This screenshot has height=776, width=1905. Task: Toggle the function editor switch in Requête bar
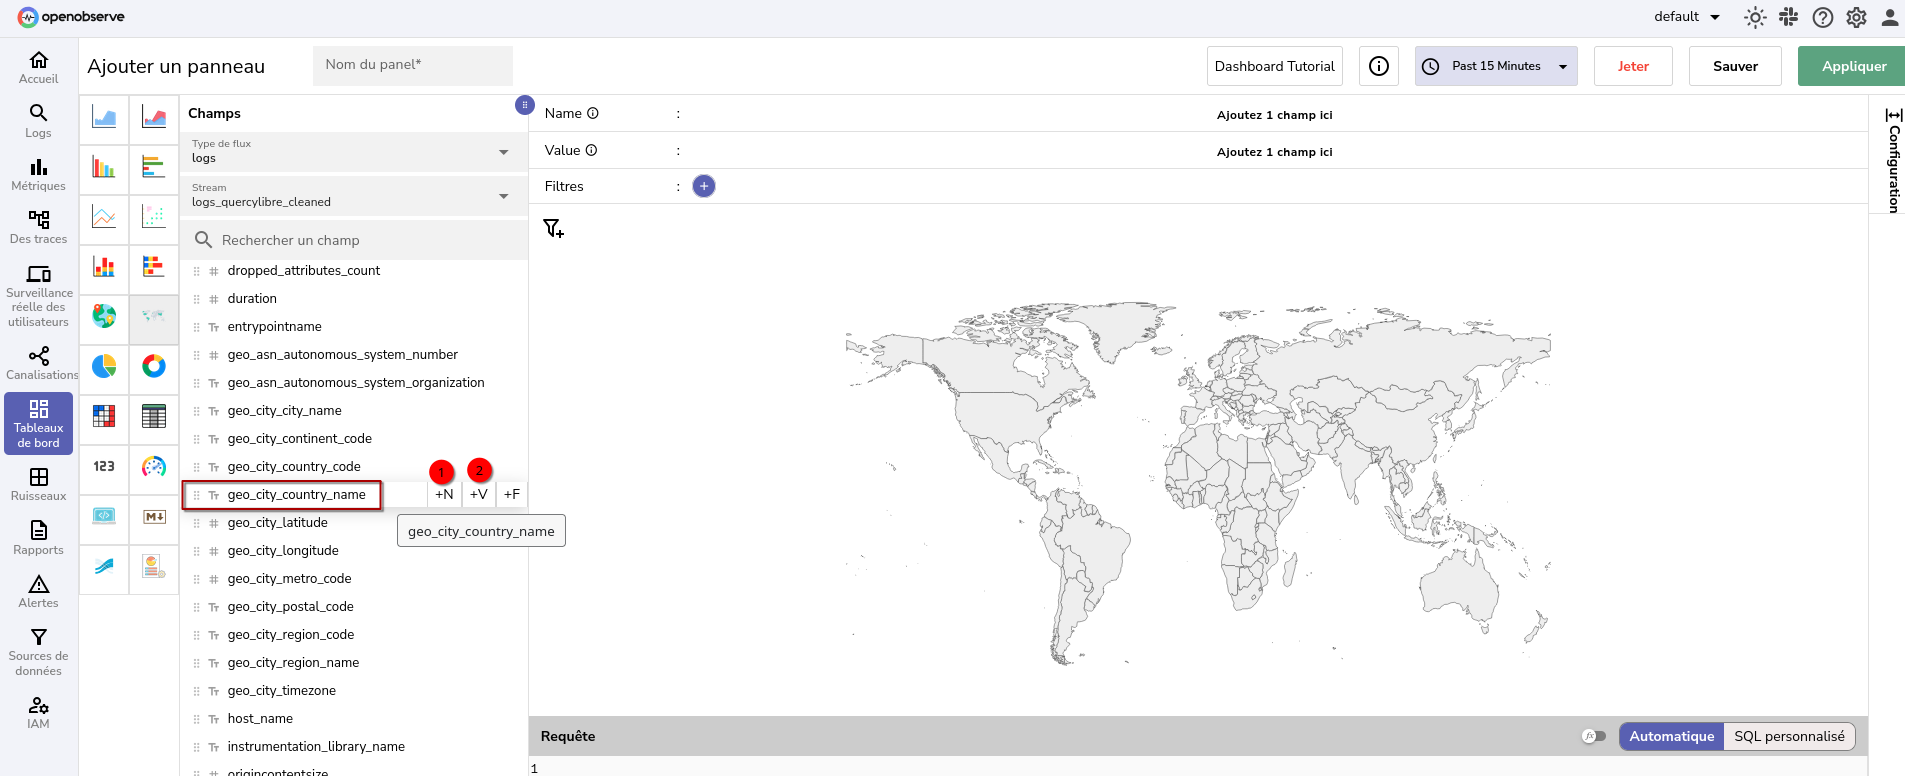coord(1594,736)
